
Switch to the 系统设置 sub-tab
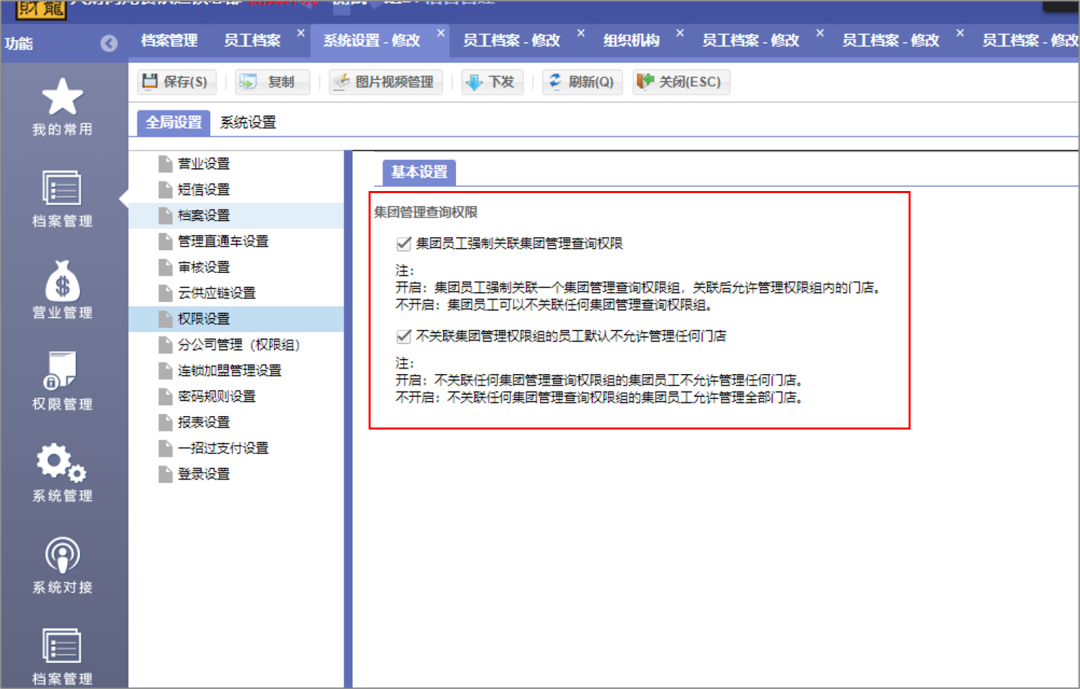coord(248,123)
